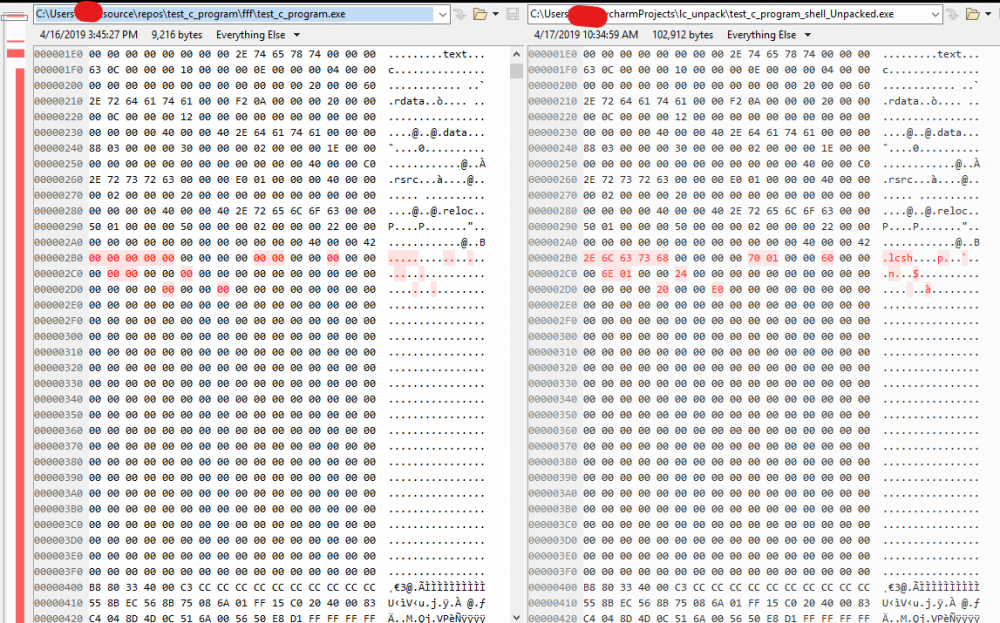1000x623 pixels.
Task: Click offset 000002C0 in the left pane
Action: point(58,274)
